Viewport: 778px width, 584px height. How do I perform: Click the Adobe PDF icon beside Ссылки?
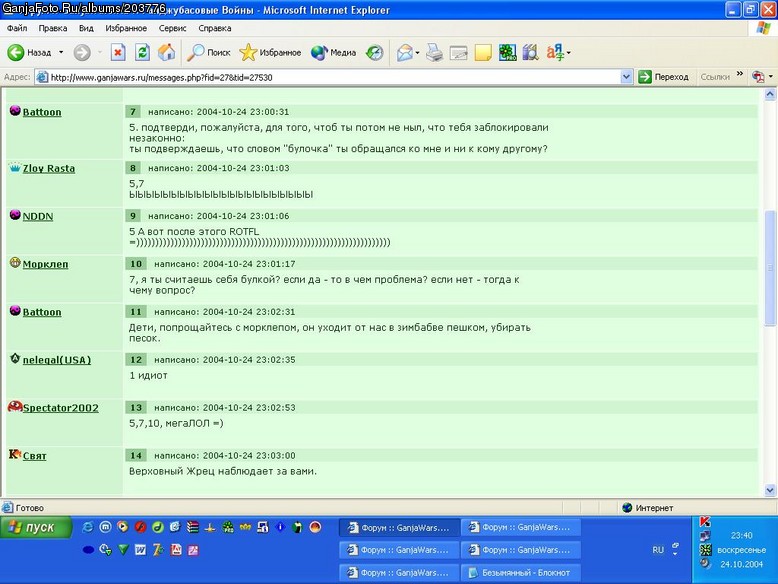click(x=758, y=76)
